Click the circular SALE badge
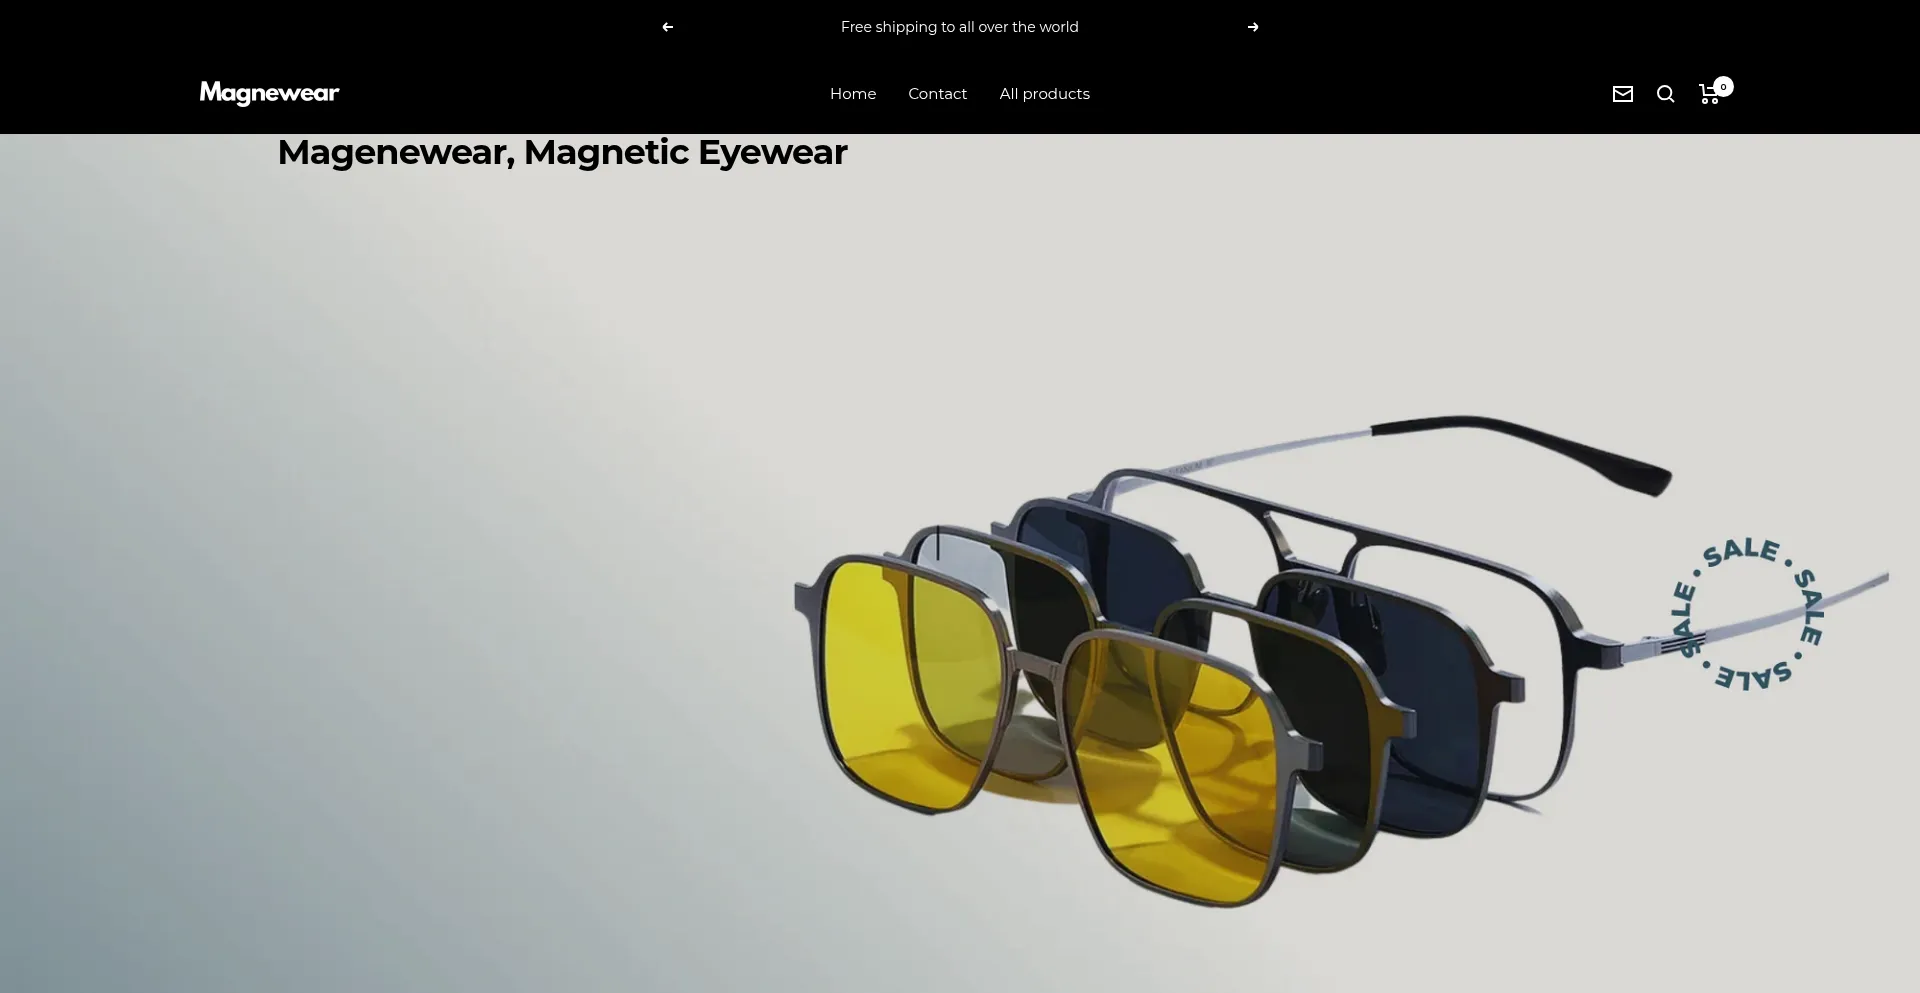This screenshot has width=1920, height=993. (x=1747, y=613)
